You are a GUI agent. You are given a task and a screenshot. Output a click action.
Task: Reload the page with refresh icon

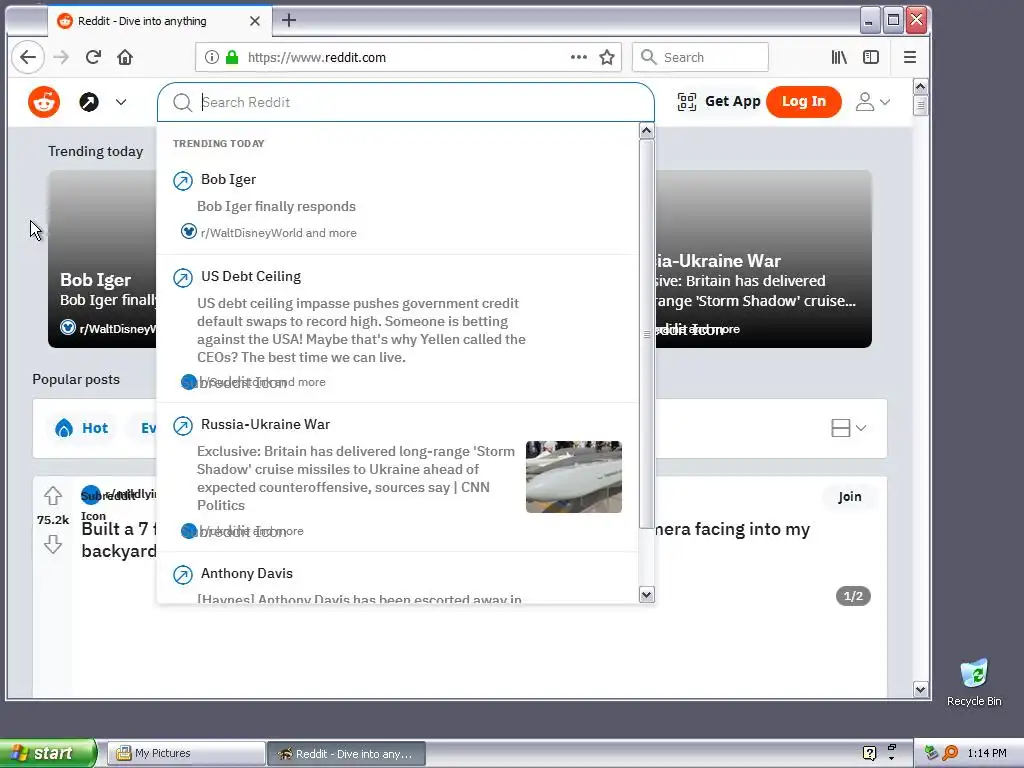93,57
